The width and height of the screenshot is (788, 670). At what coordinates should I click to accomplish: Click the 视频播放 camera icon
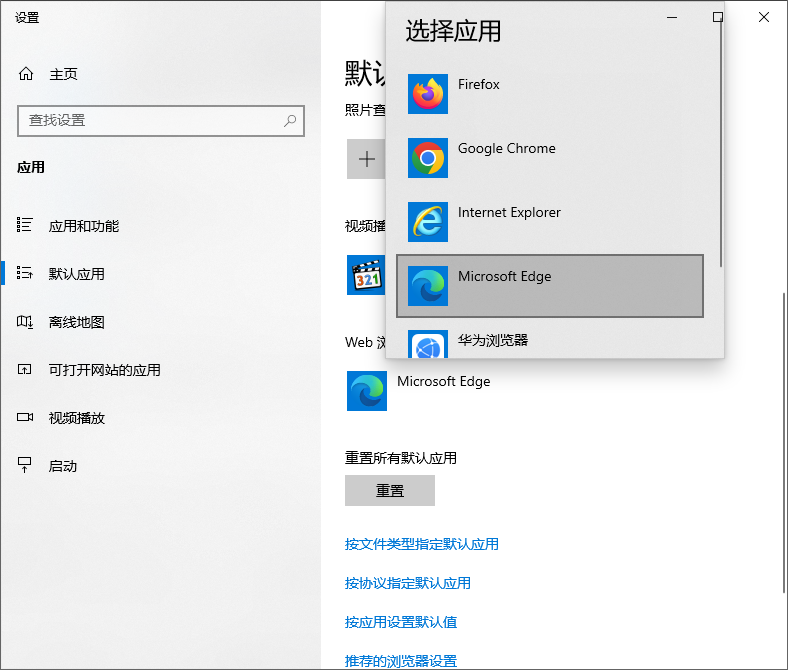point(25,417)
